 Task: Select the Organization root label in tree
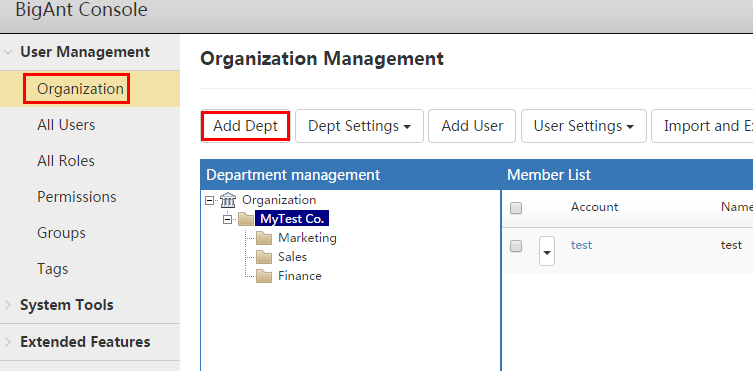[279, 200]
